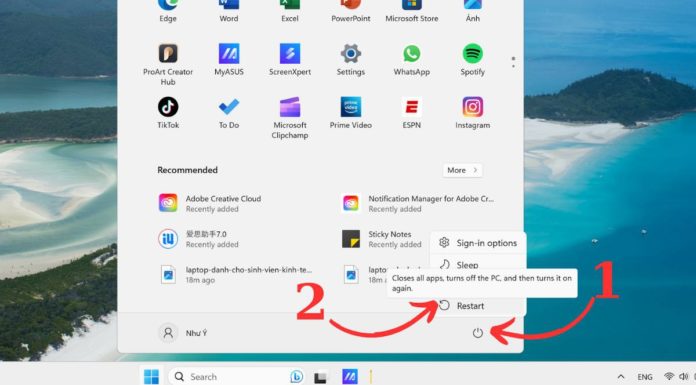Launch PowerPoint app

pyautogui.click(x=351, y=11)
